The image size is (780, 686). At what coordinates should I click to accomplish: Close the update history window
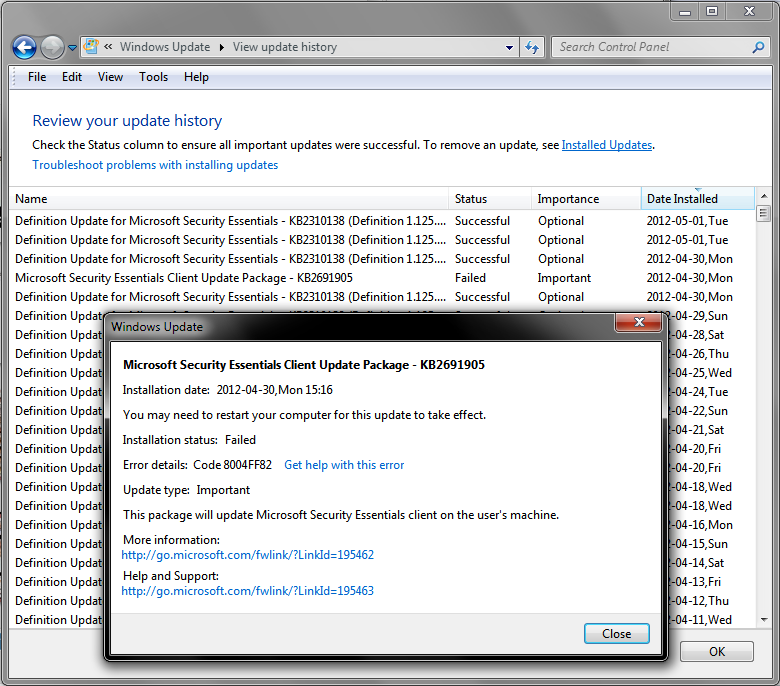(x=749, y=11)
